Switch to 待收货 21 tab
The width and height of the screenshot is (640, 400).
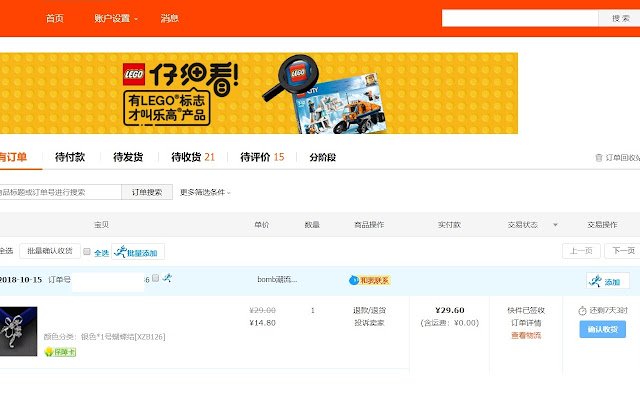193,157
